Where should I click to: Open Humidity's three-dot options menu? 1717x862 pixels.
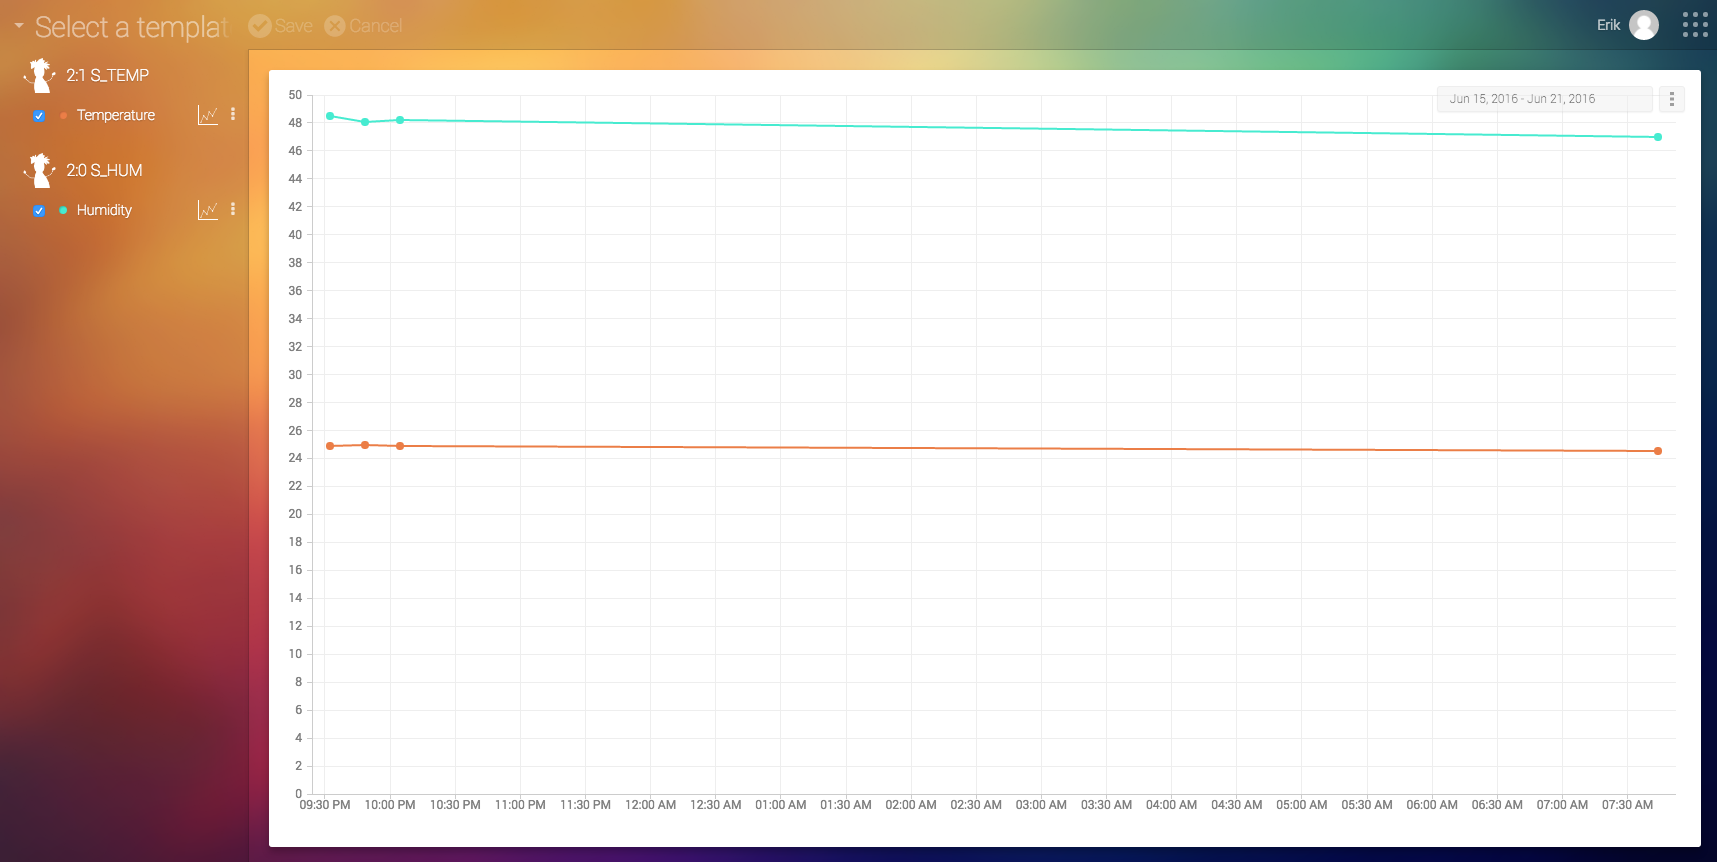(233, 209)
